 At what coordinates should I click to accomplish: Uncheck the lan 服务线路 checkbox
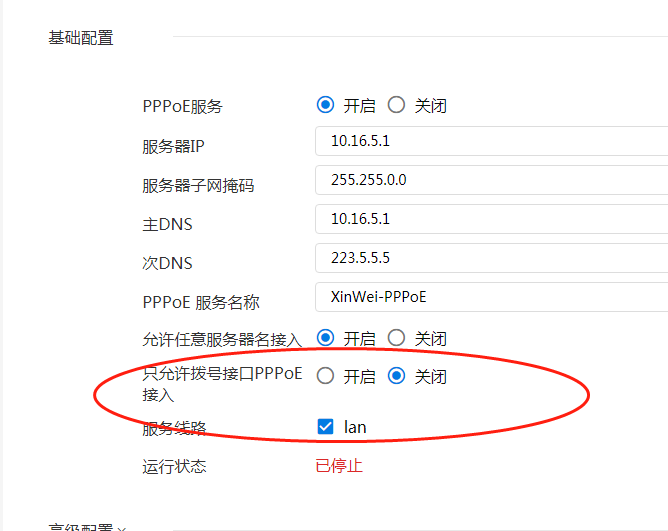325,427
